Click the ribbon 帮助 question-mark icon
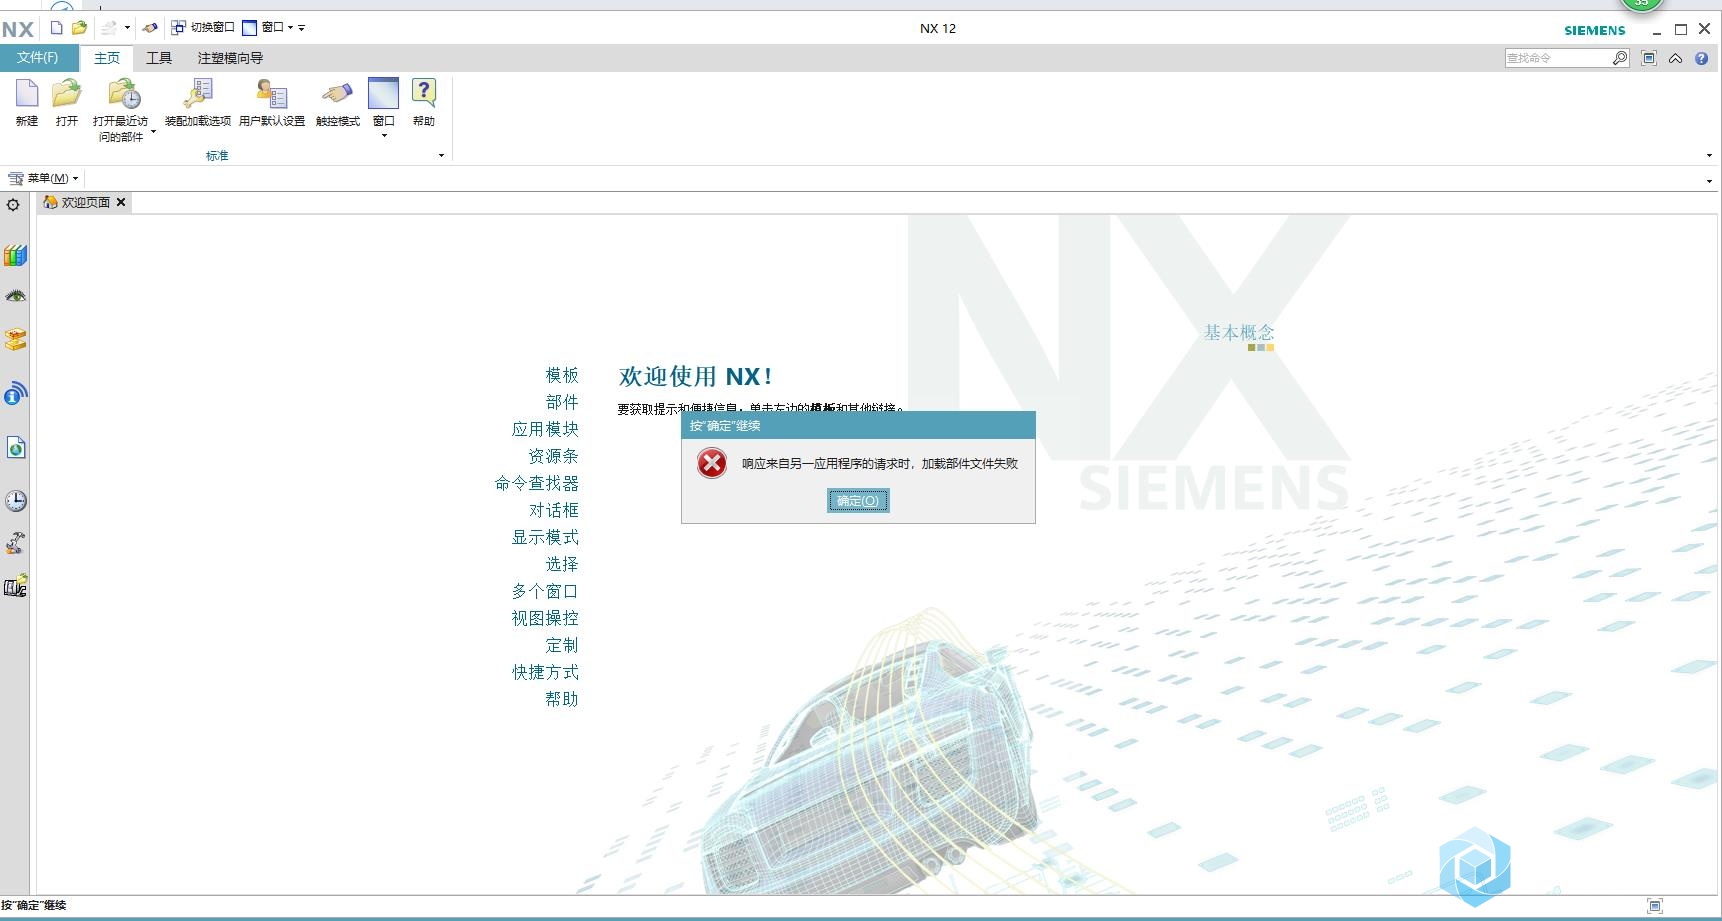The height and width of the screenshot is (921, 1722). [424, 94]
